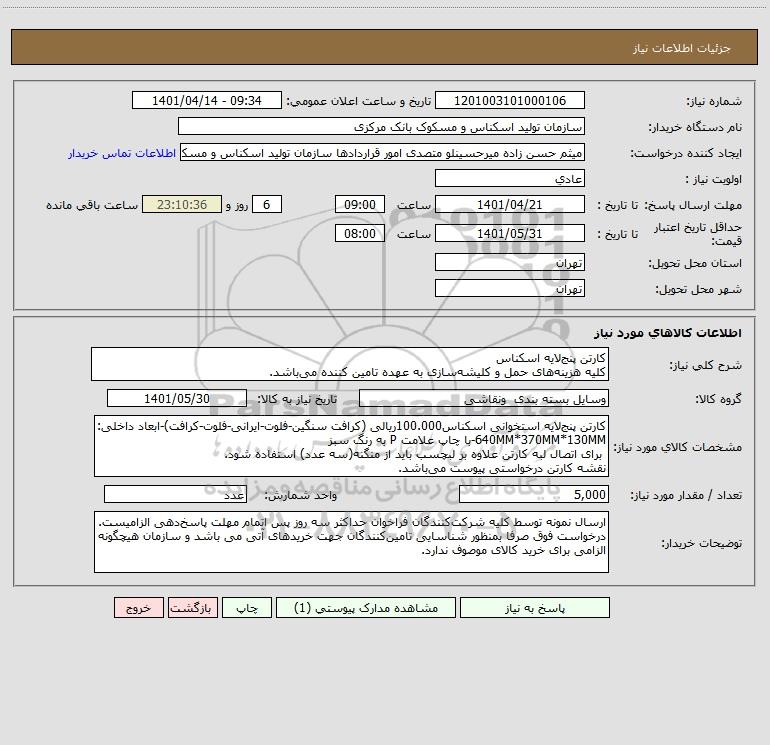
Task: Click need-by date field 1401/05/30
Action: pyautogui.click(x=177, y=399)
